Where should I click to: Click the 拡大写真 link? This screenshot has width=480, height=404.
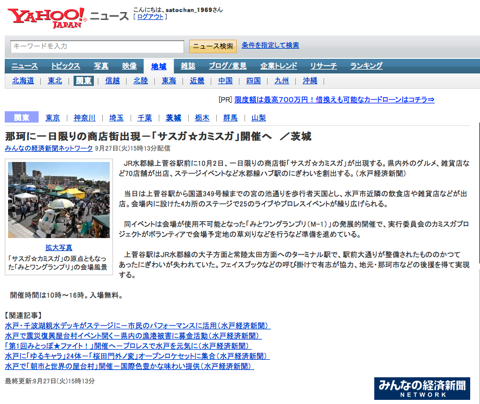pyautogui.click(x=59, y=248)
